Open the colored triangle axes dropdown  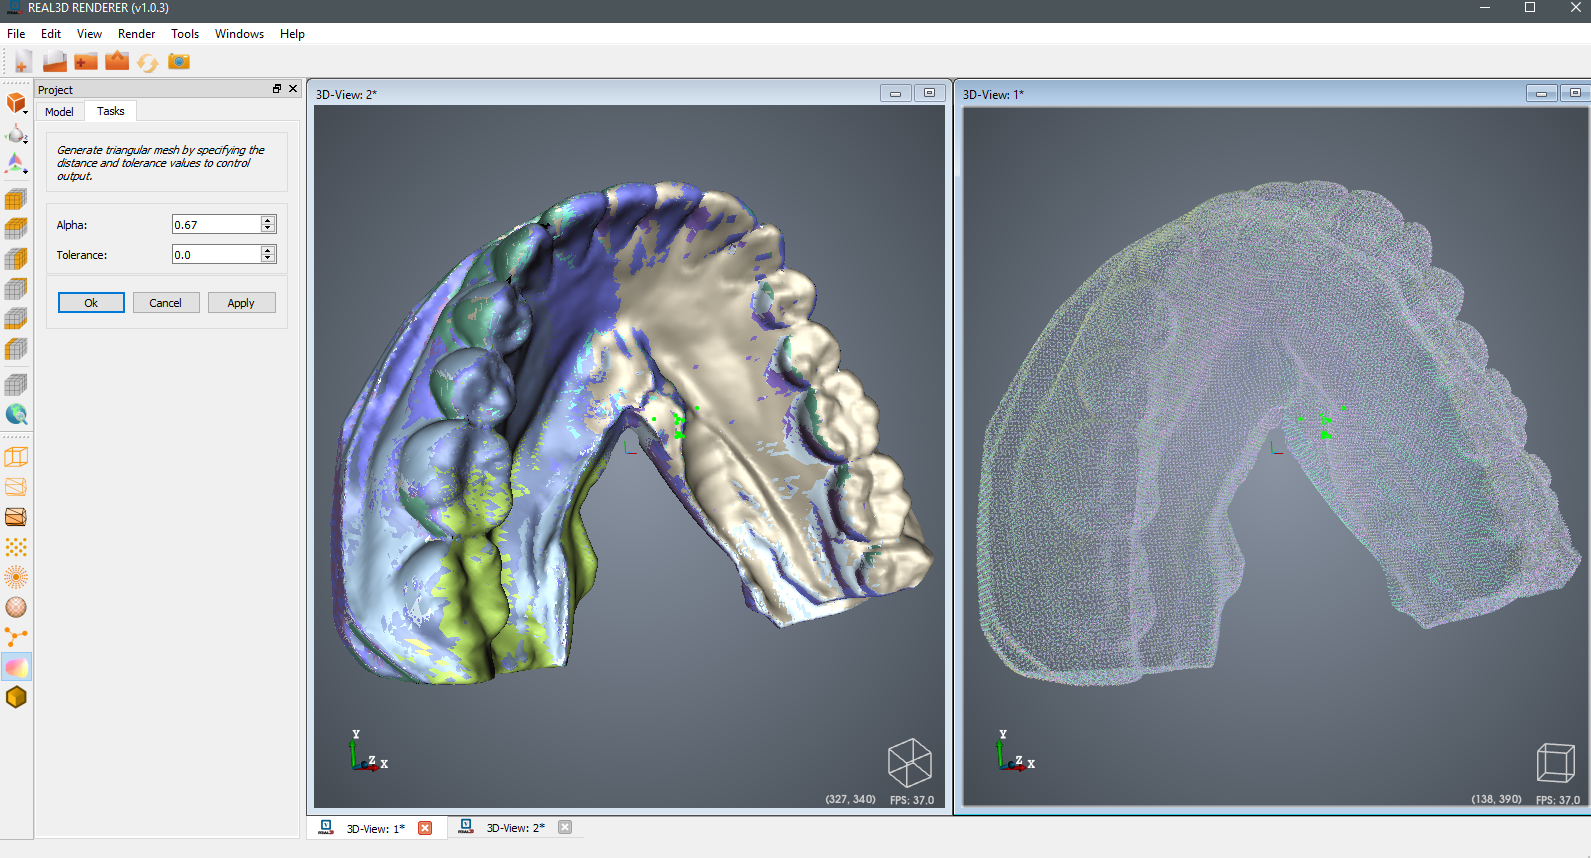coord(17,163)
